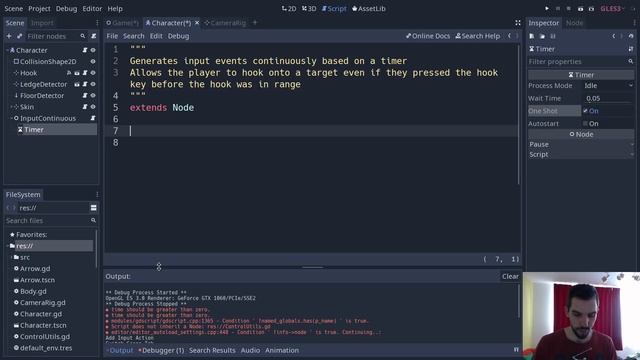Click the Filter nodes search magnifier
The width and height of the screenshot is (640, 360).
(x=83, y=36)
